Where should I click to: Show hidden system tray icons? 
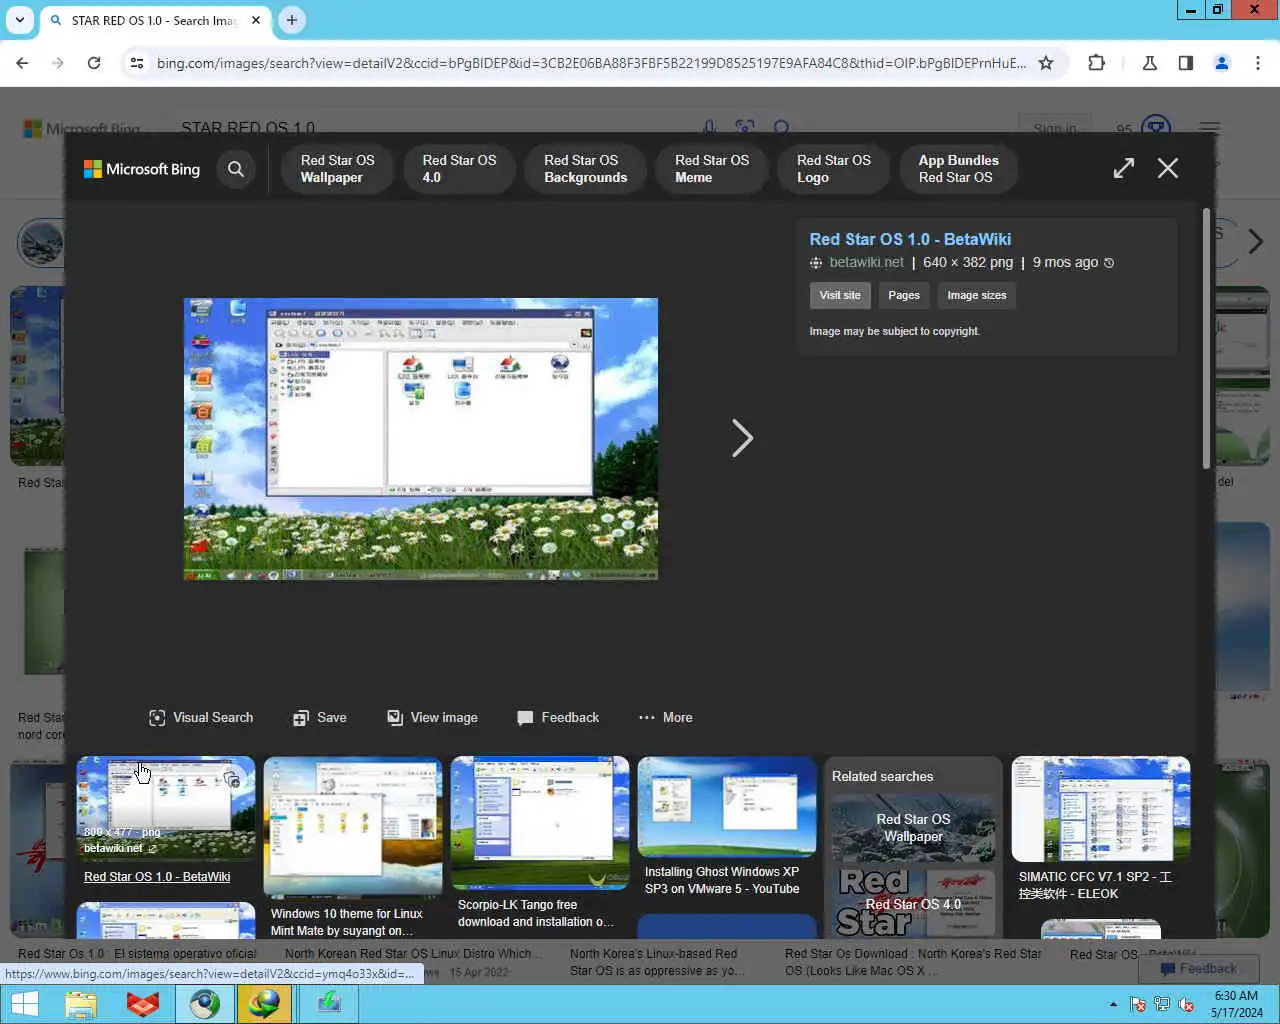pyautogui.click(x=1113, y=1004)
